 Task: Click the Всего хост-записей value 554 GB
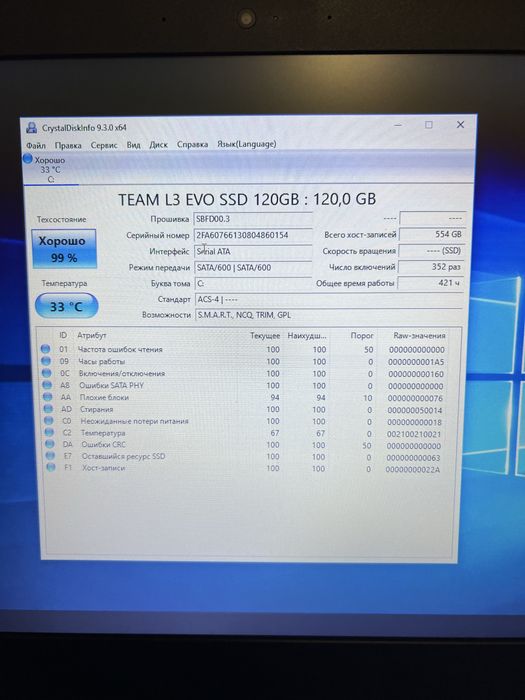pyautogui.click(x=432, y=234)
